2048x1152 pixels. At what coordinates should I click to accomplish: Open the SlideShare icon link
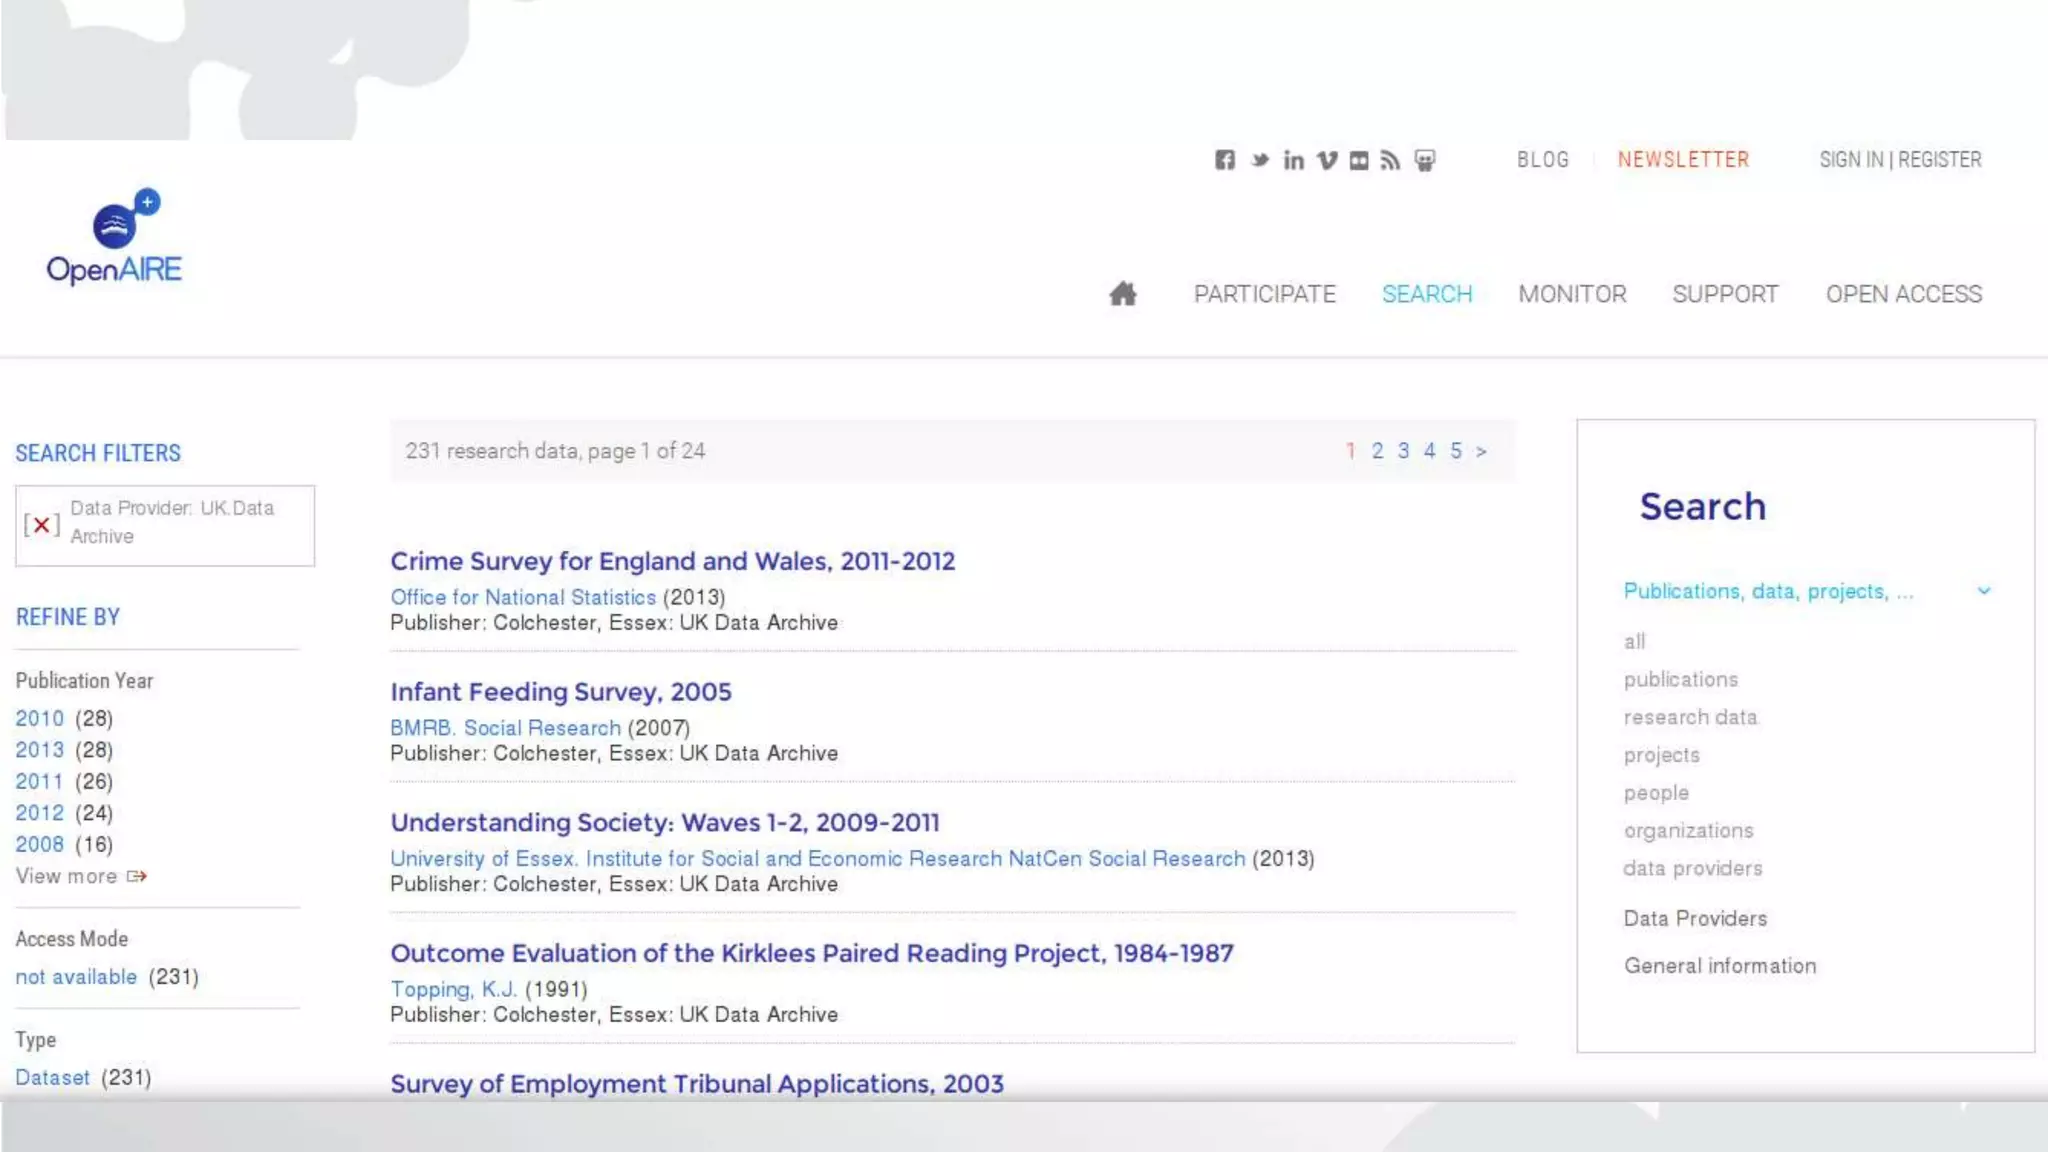click(1425, 160)
